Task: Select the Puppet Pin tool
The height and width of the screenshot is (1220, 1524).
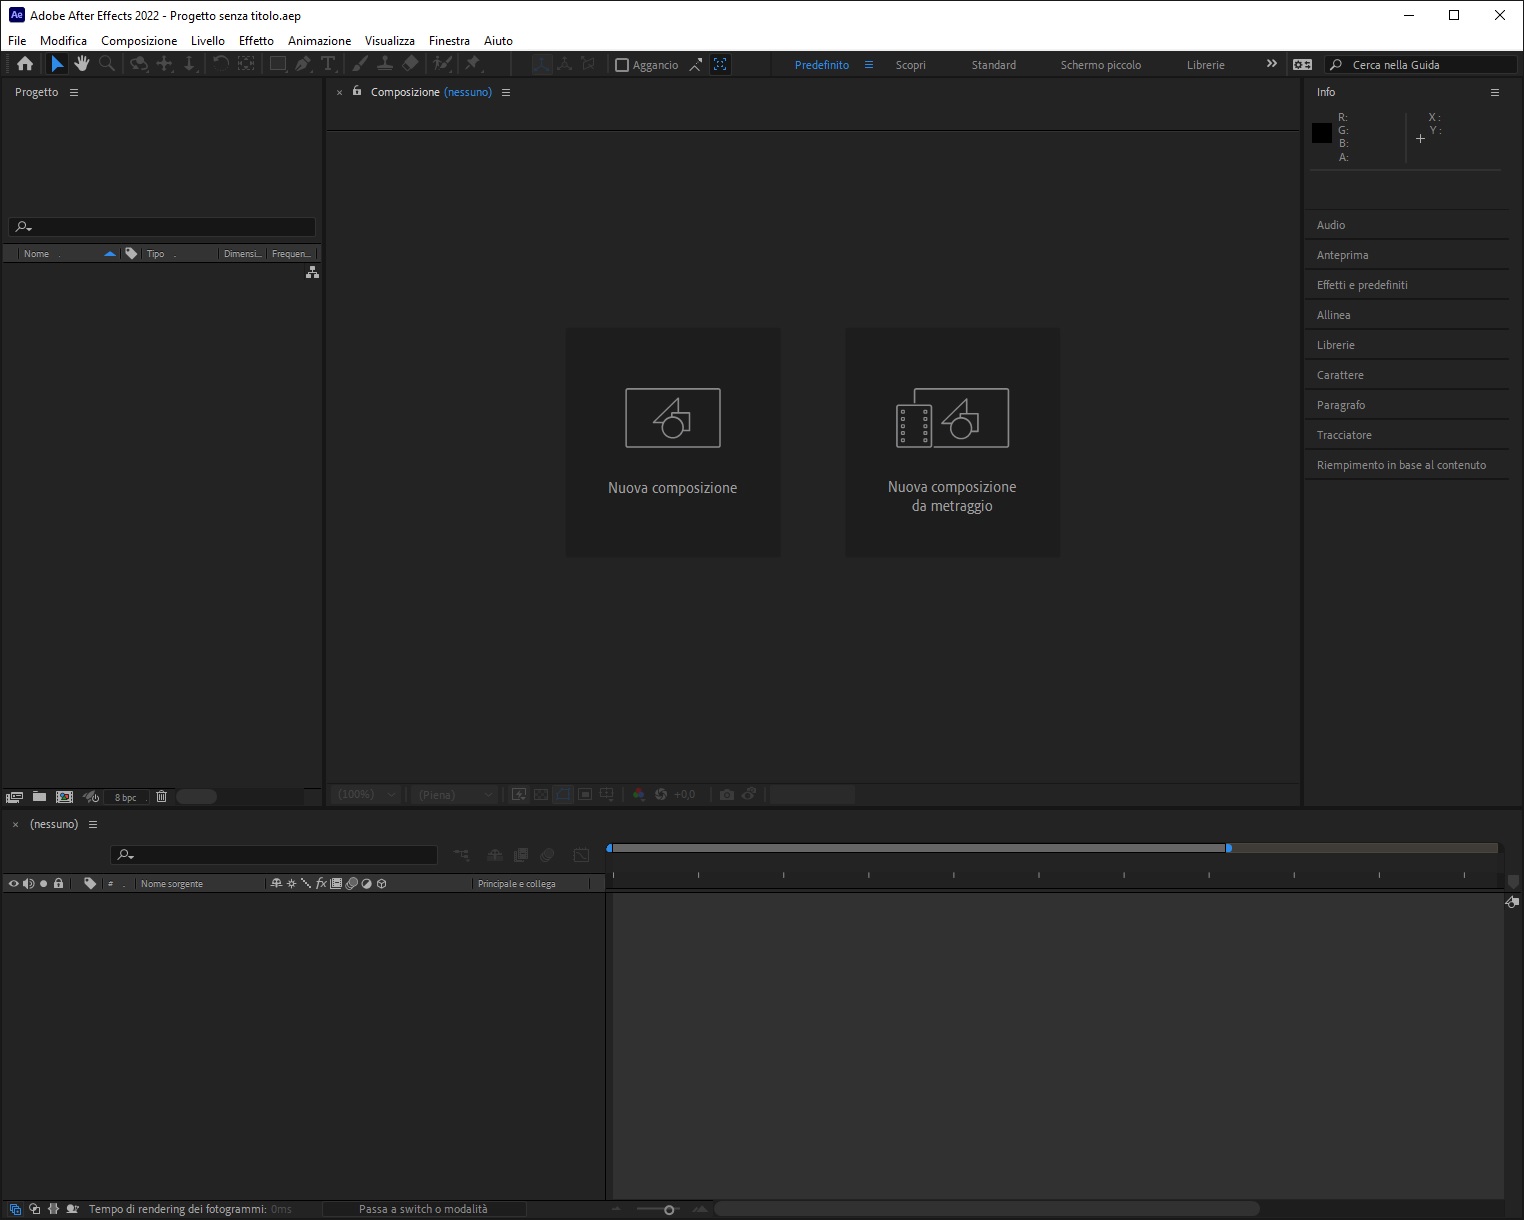Action: [x=473, y=64]
